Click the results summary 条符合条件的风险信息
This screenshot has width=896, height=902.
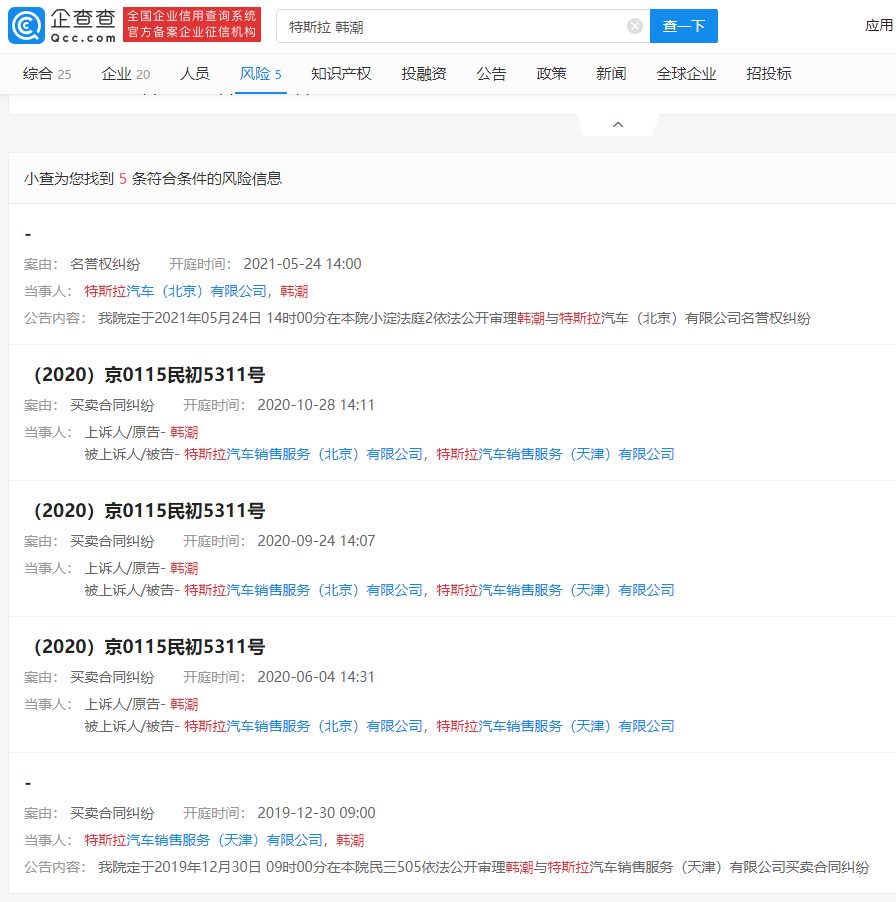pyautogui.click(x=206, y=178)
